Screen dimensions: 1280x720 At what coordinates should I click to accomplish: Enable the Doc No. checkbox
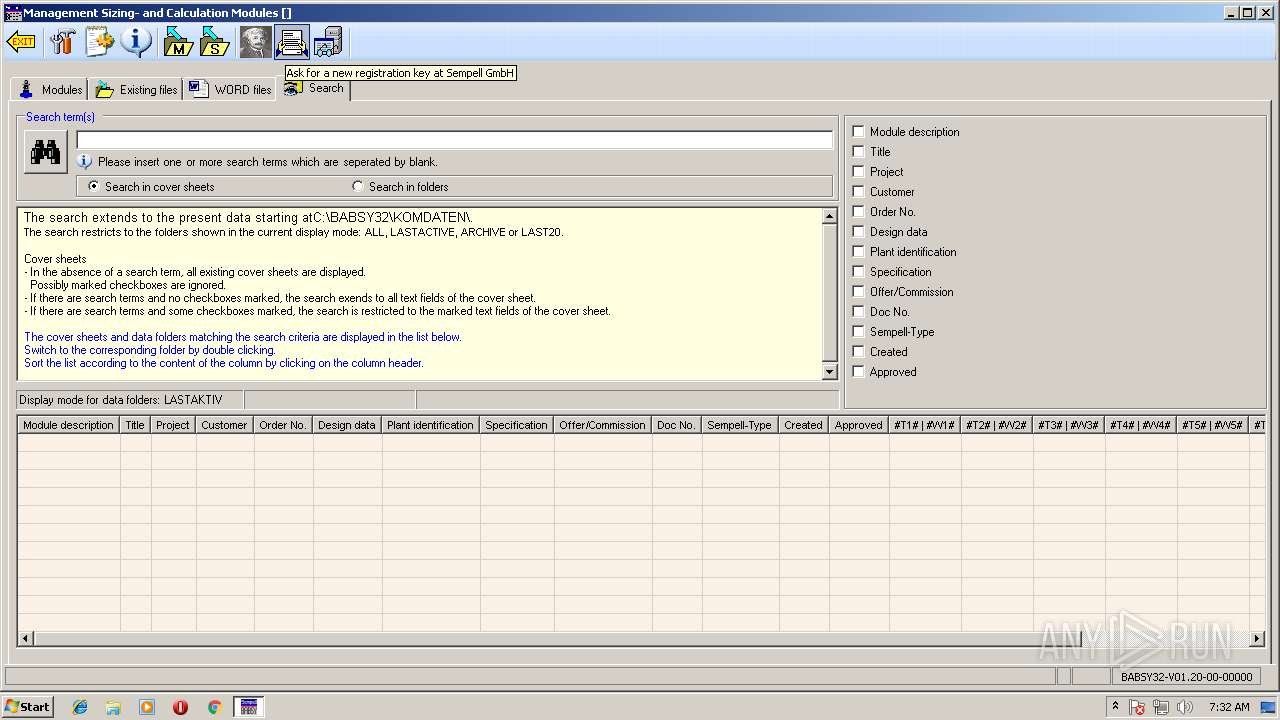[x=858, y=311]
